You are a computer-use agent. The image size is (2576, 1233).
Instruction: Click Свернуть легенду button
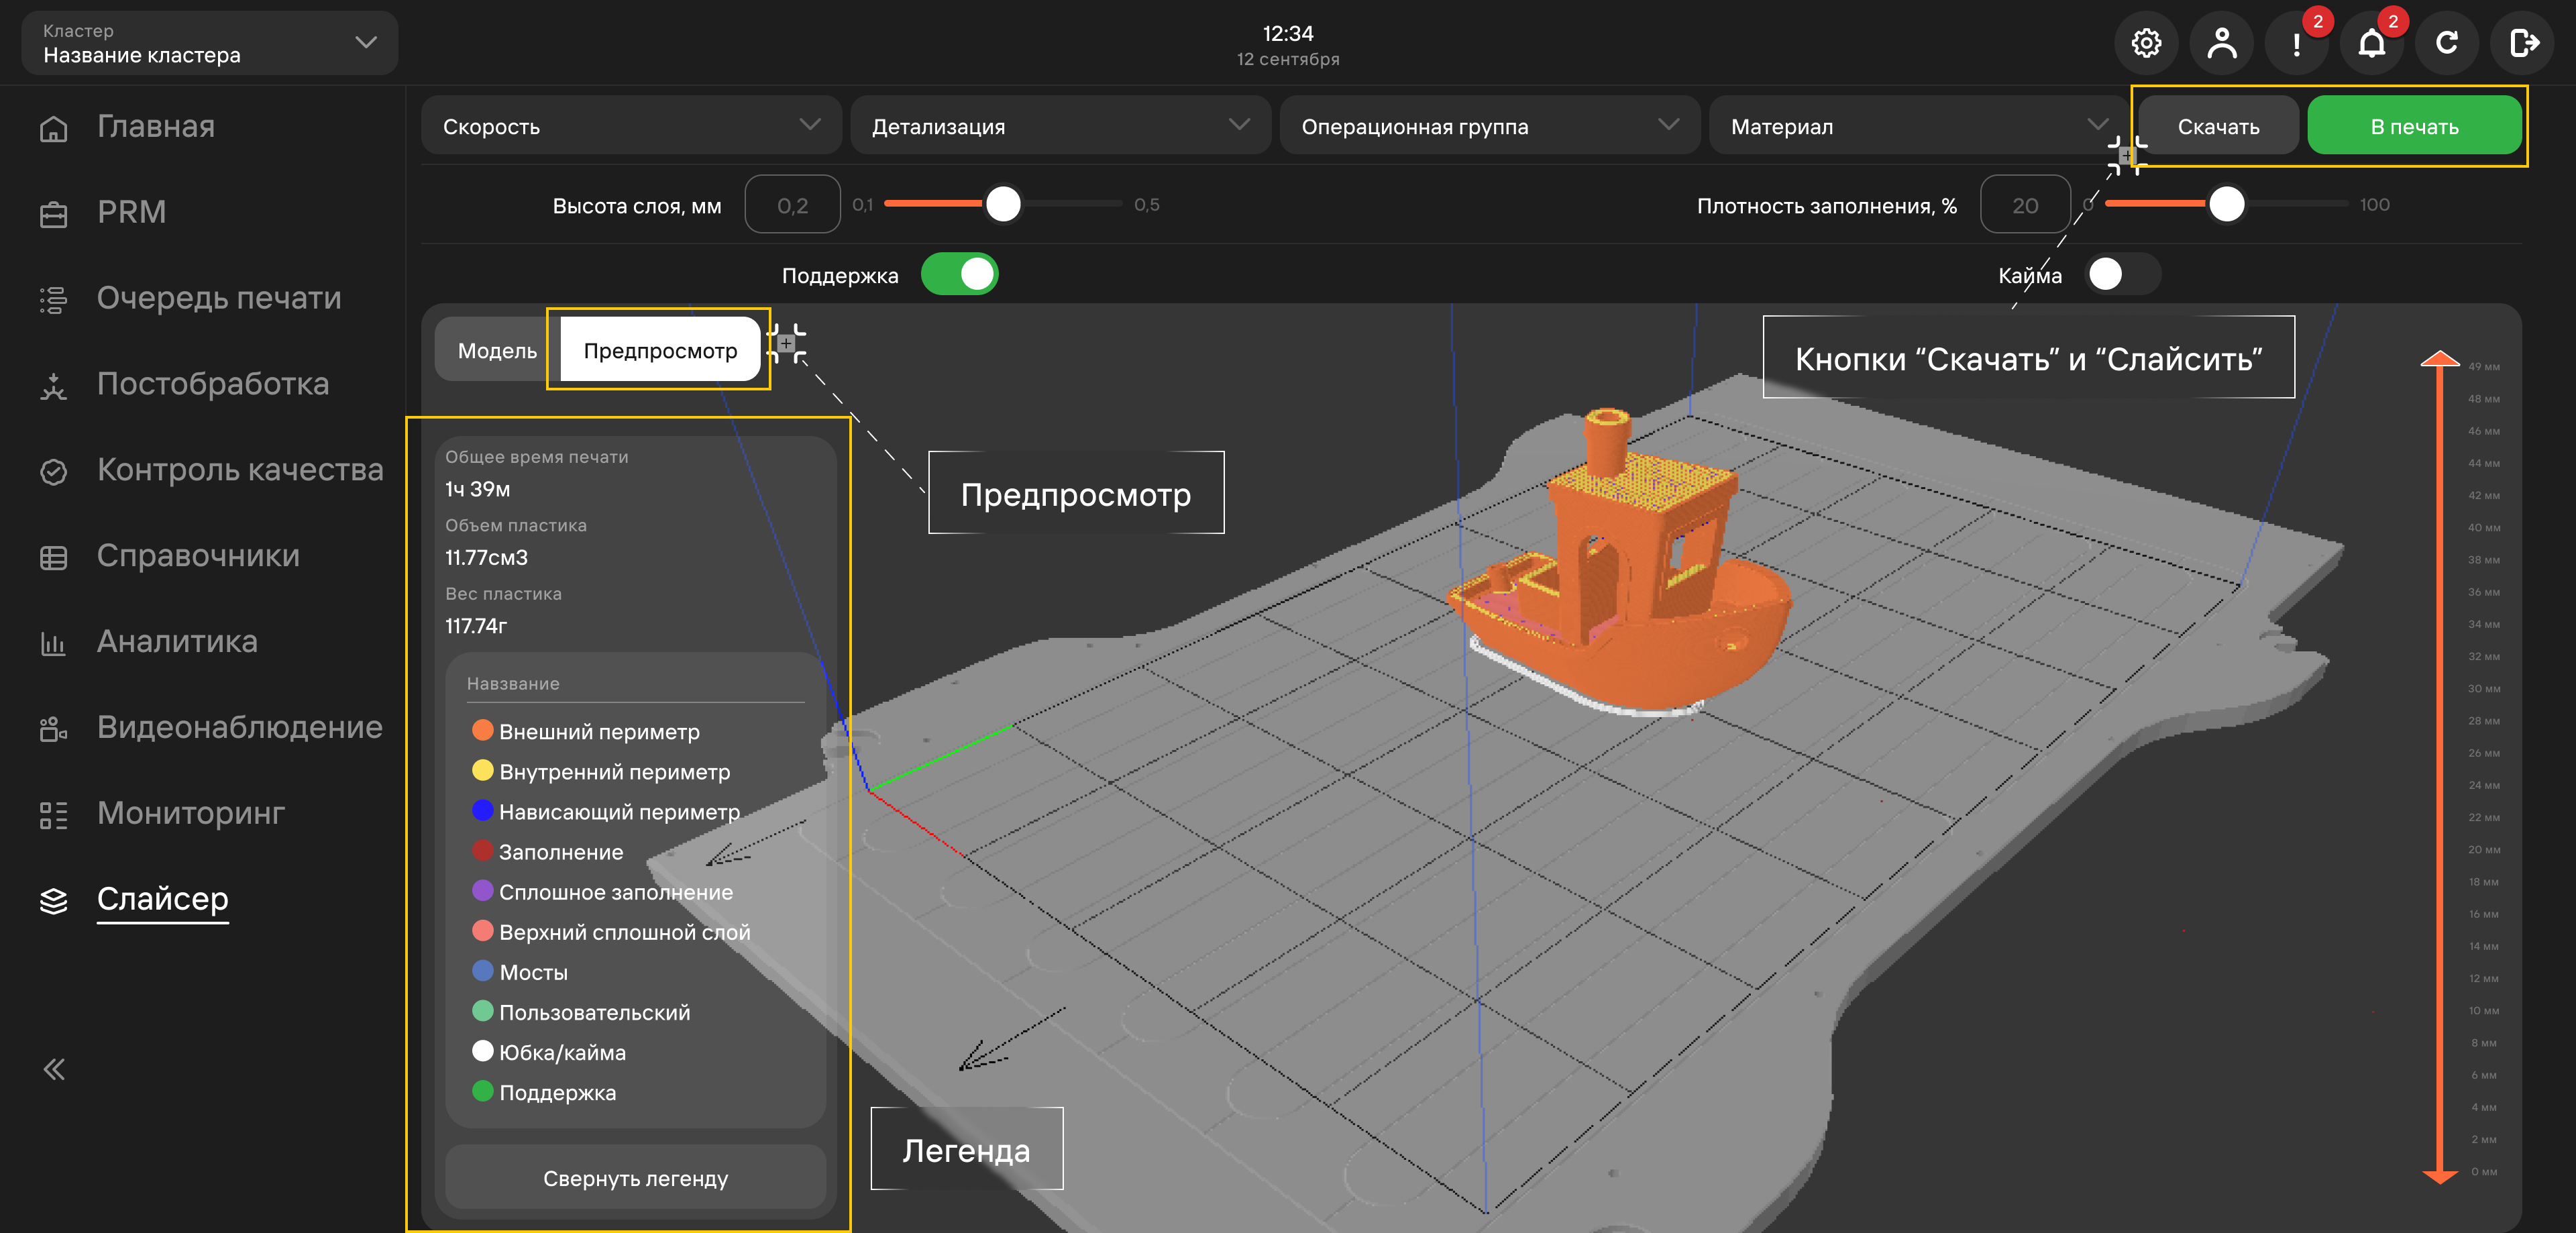point(635,1178)
